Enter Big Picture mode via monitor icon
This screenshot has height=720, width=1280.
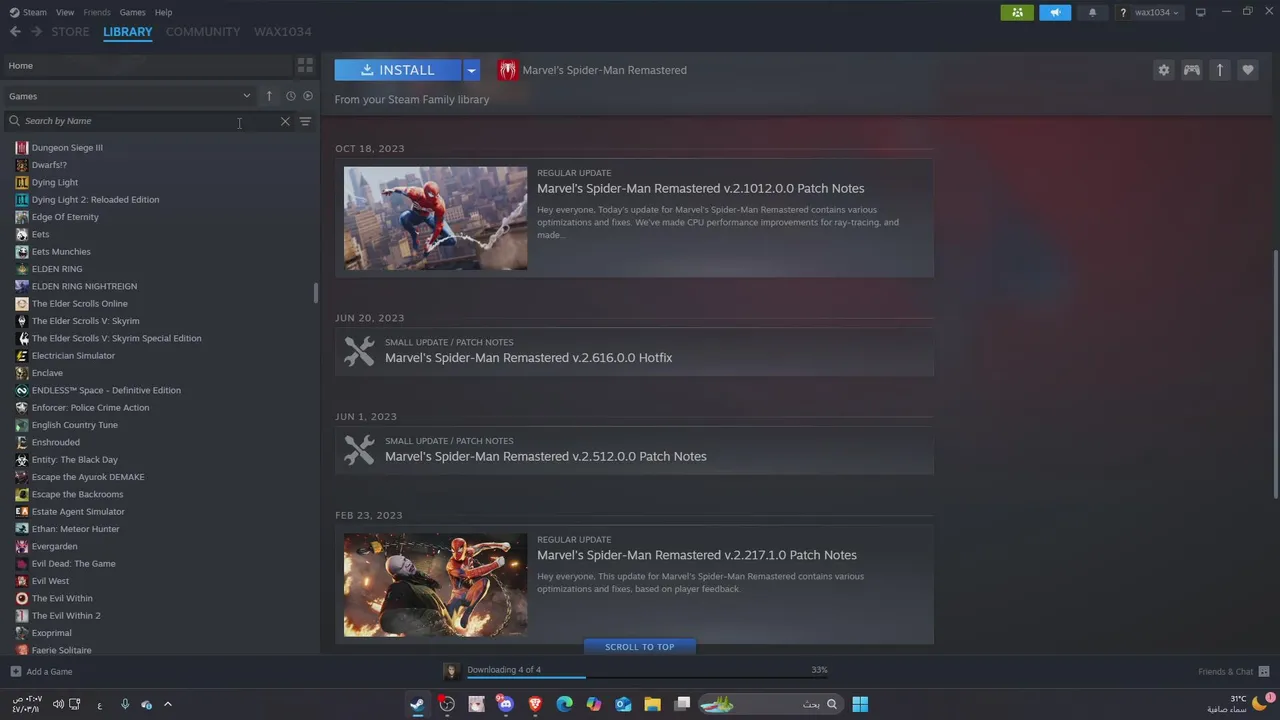(1200, 12)
